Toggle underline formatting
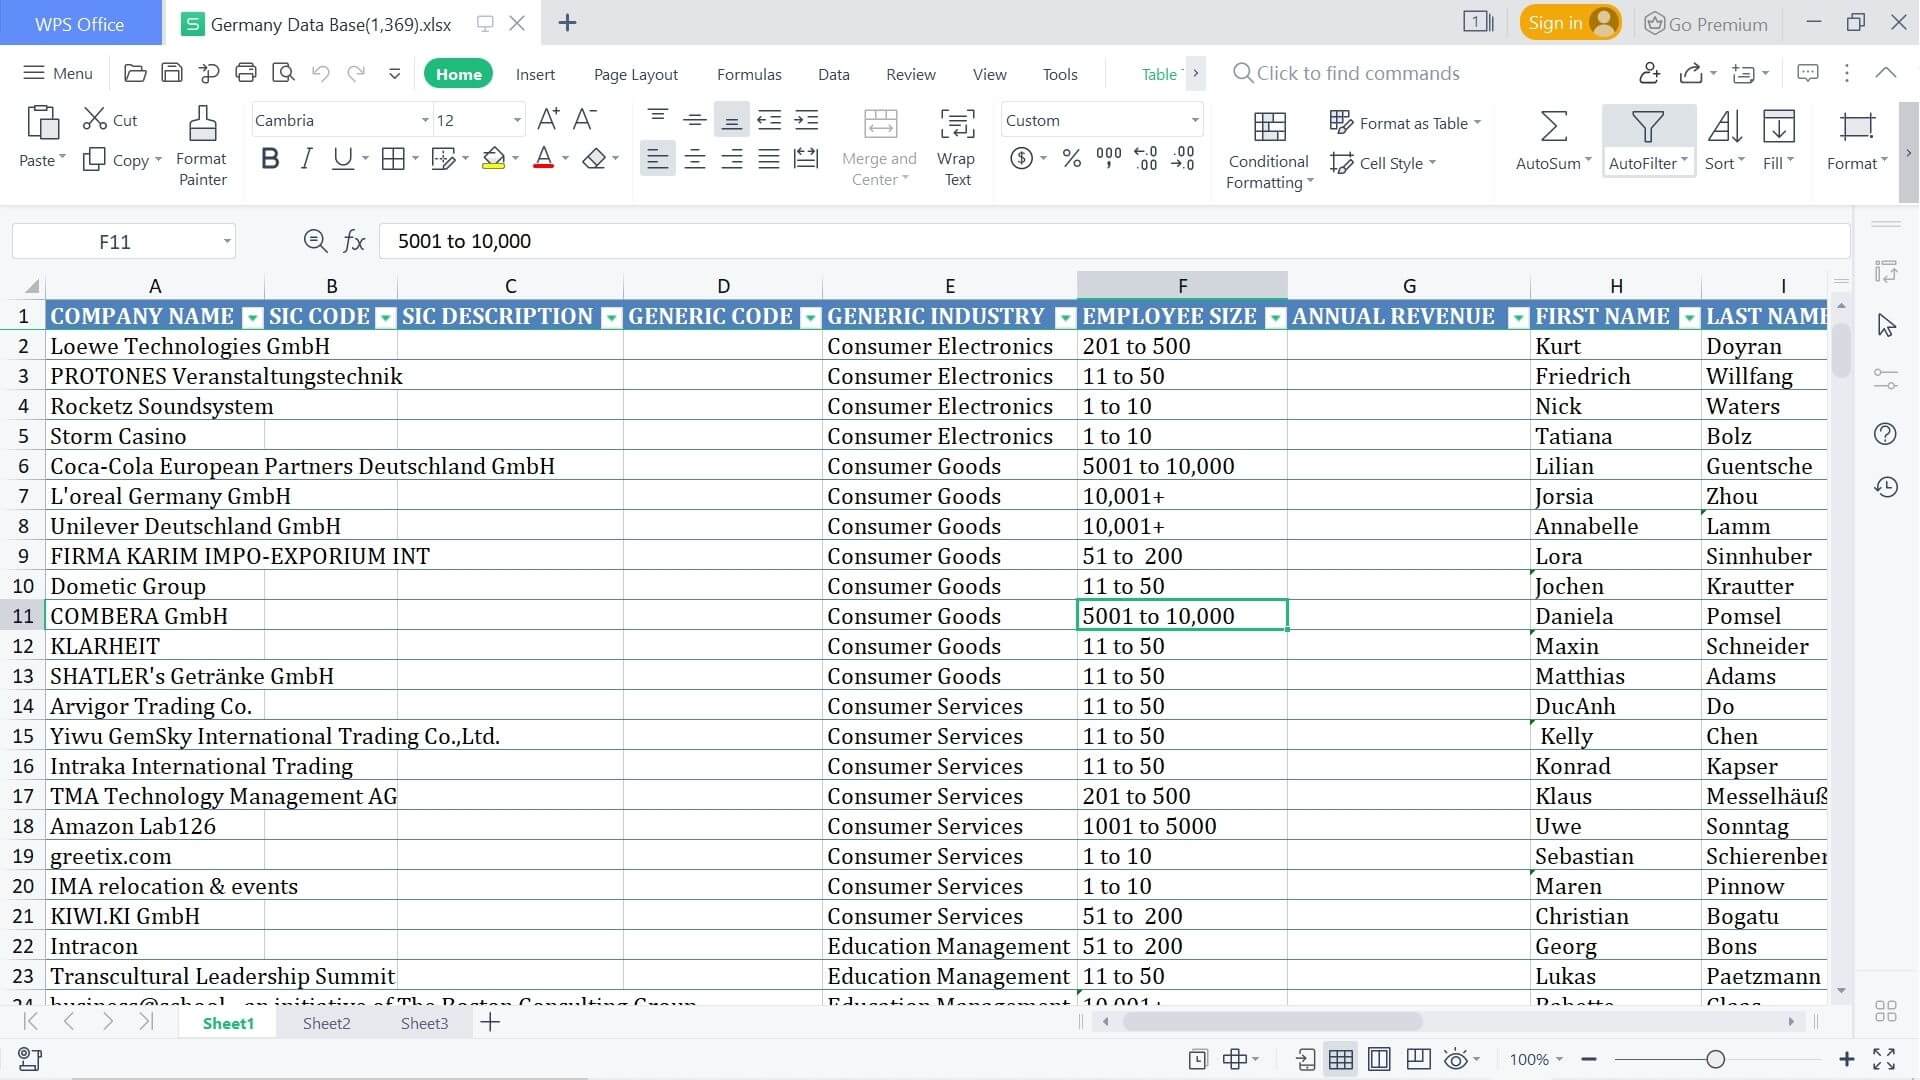Image resolution: width=1920 pixels, height=1080 pixels. (x=342, y=158)
